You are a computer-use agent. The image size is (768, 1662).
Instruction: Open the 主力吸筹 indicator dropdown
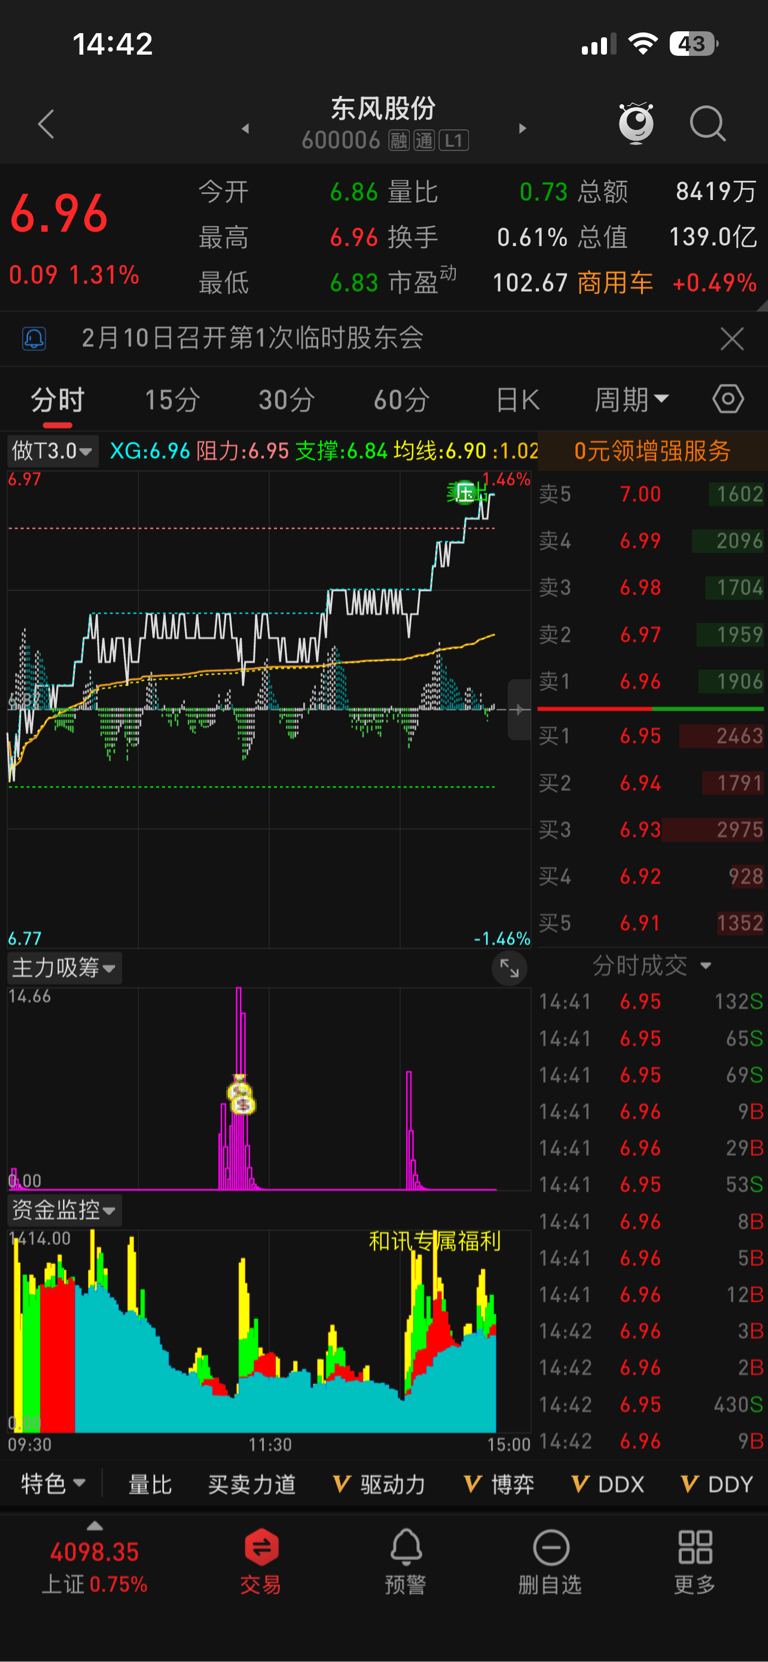click(x=65, y=968)
